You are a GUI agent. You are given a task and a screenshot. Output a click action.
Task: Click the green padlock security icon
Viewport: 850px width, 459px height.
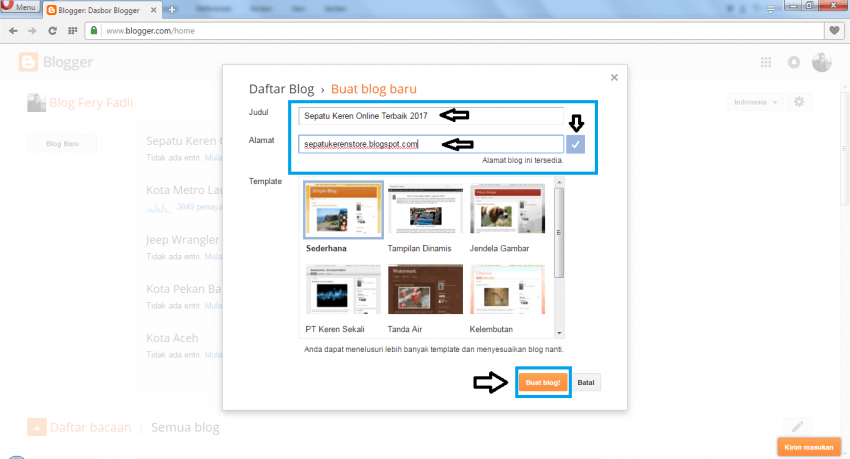pos(94,31)
